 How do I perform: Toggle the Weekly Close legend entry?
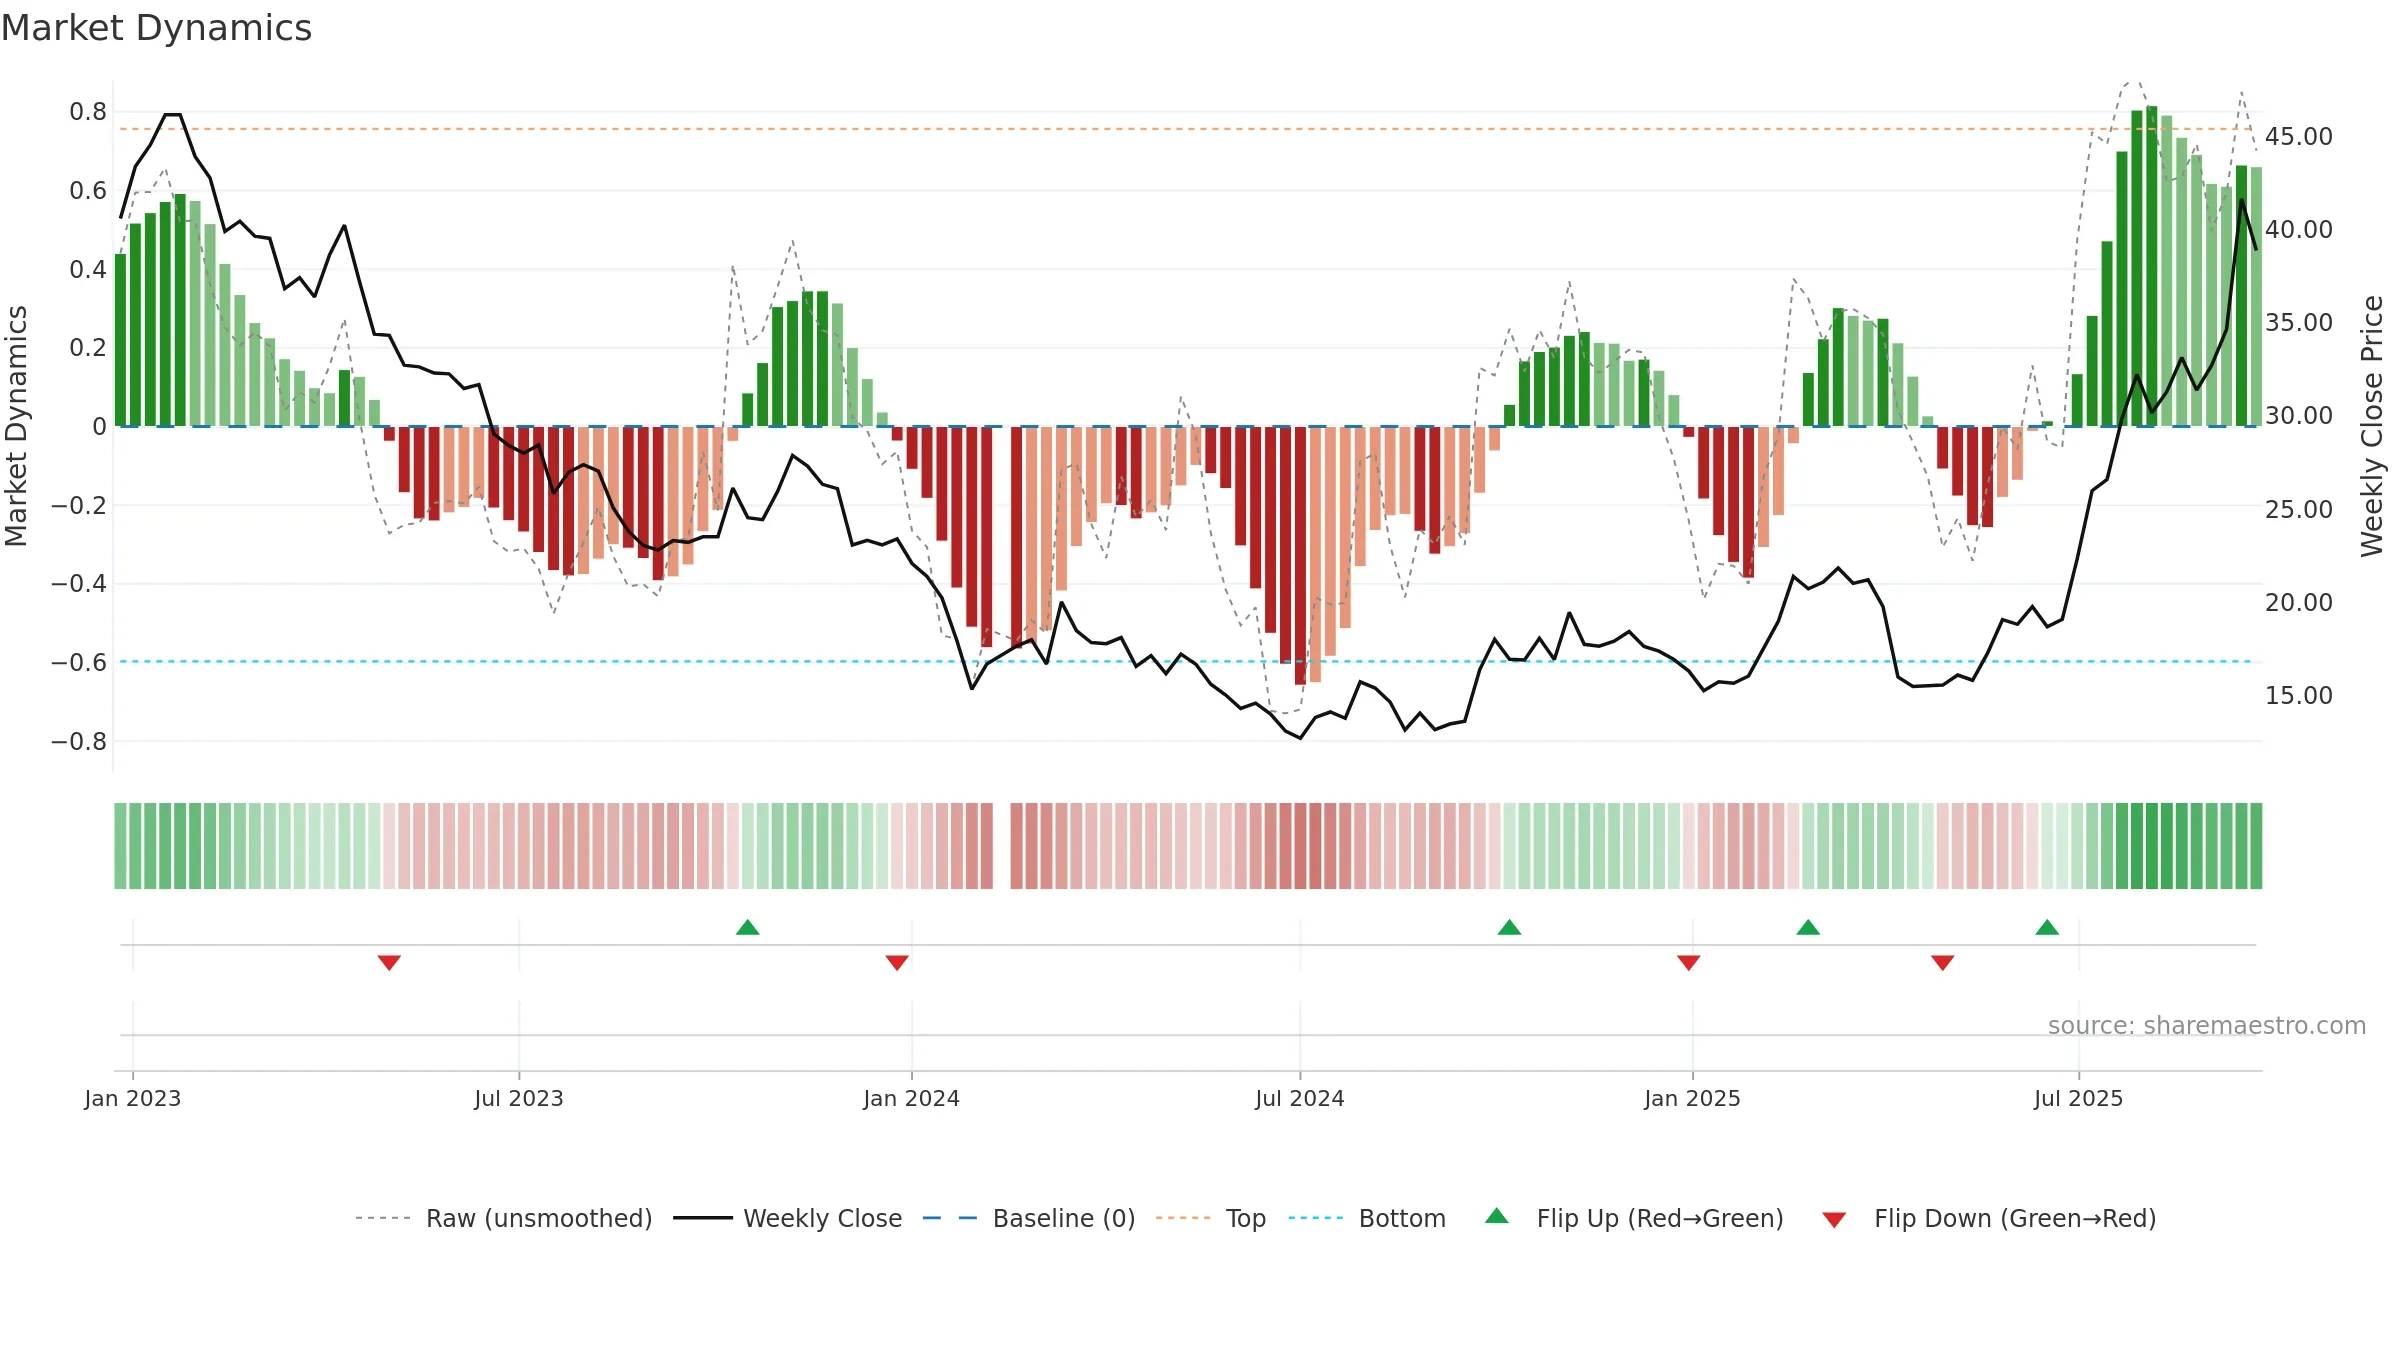tap(788, 1218)
